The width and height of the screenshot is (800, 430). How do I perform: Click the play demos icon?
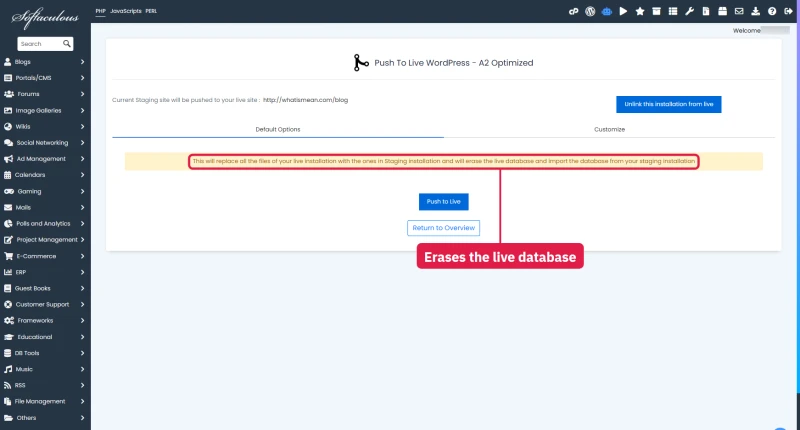point(623,11)
